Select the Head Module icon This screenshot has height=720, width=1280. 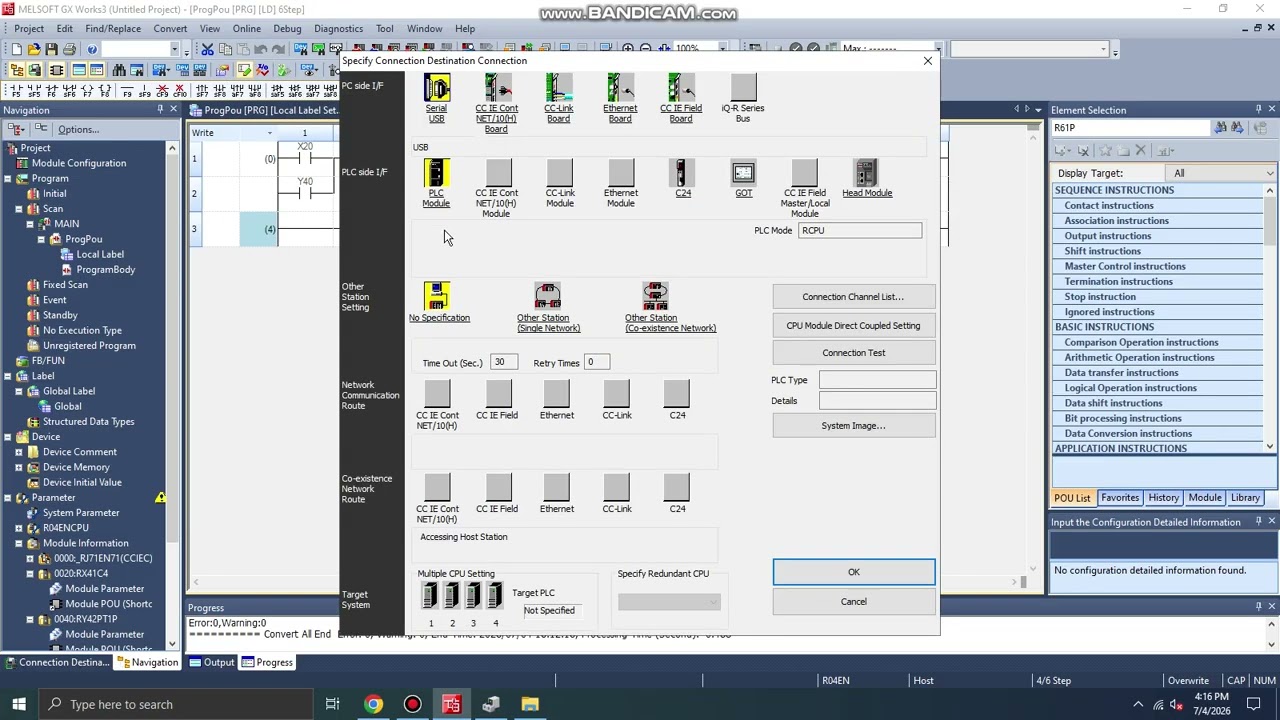tap(866, 174)
